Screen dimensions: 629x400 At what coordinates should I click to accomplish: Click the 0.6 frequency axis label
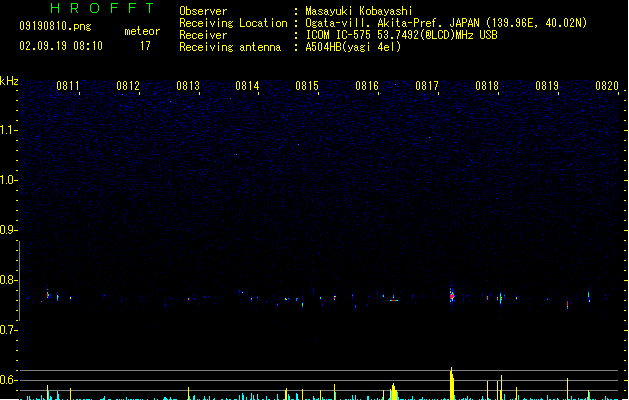[x=8, y=380]
